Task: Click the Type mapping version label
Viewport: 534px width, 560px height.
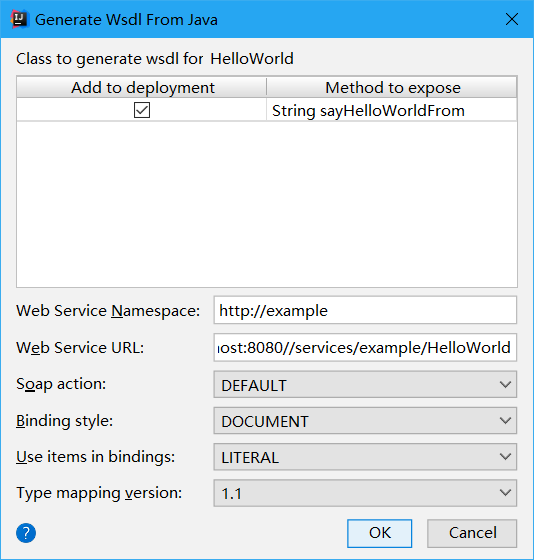Action: [99, 493]
